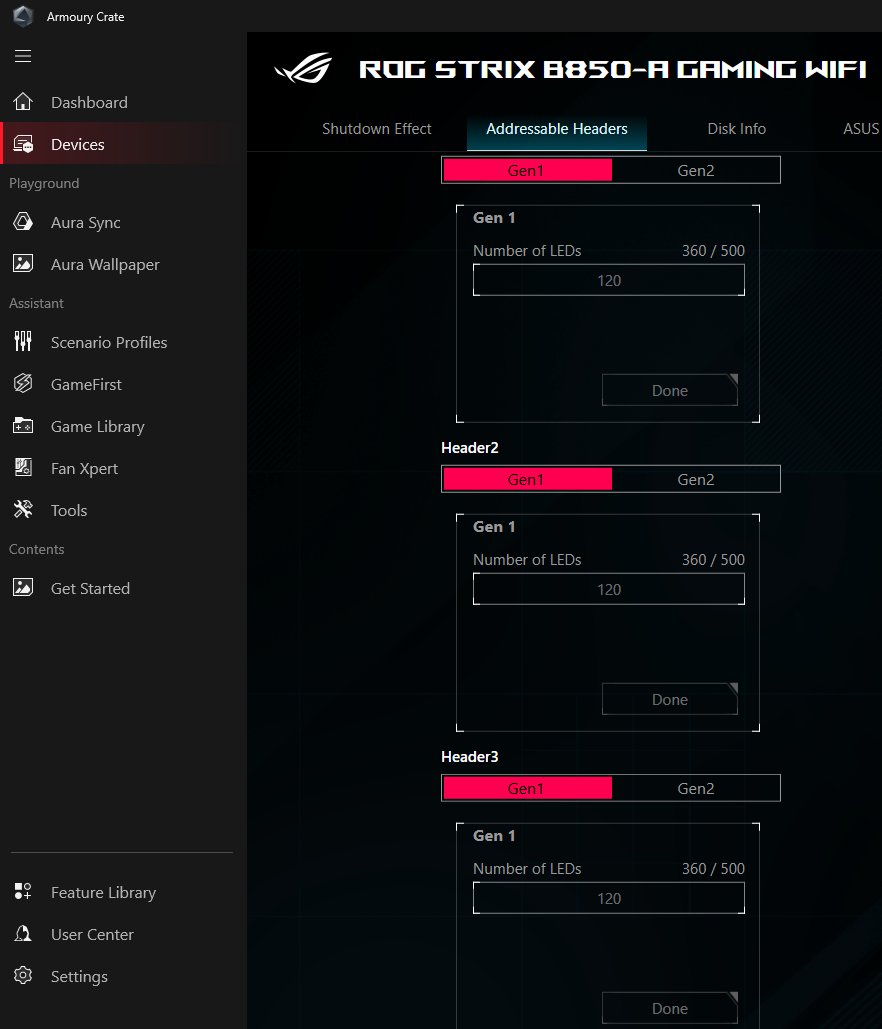Screen dimensions: 882x1029
Task: Open the partially visible ASUS tab
Action: [860, 129]
